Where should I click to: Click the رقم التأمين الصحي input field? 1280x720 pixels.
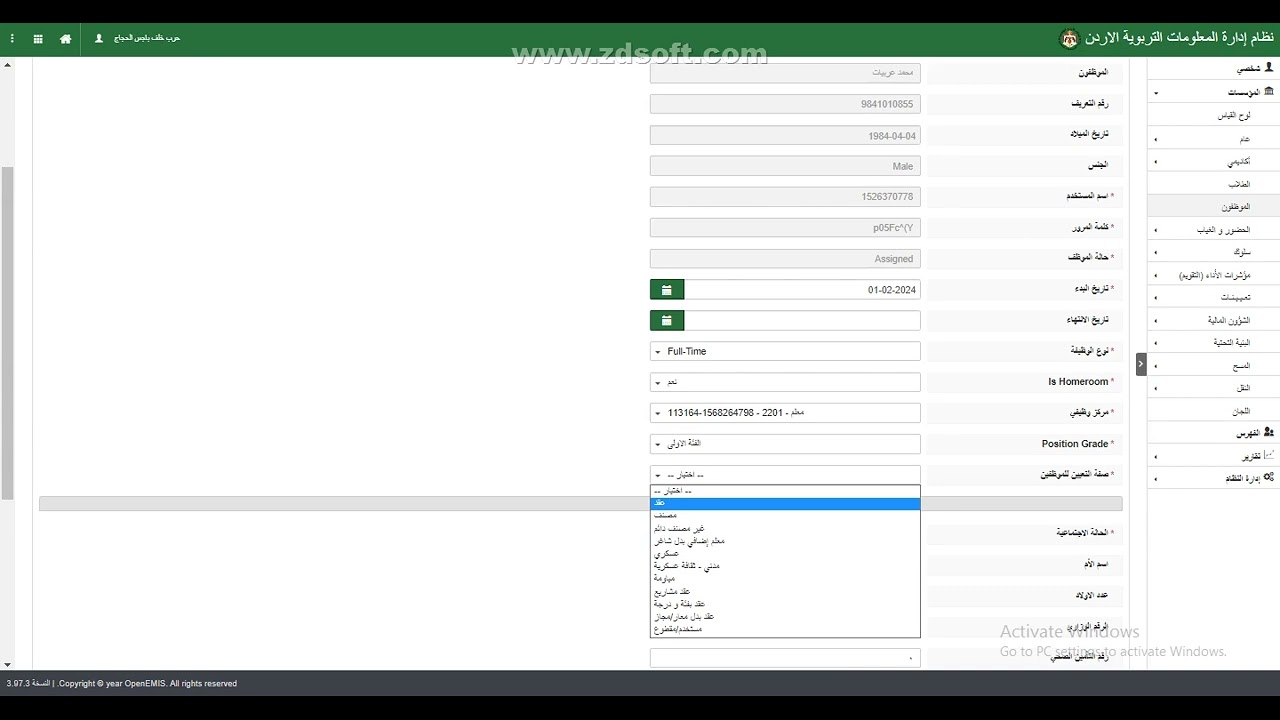pyautogui.click(x=785, y=658)
